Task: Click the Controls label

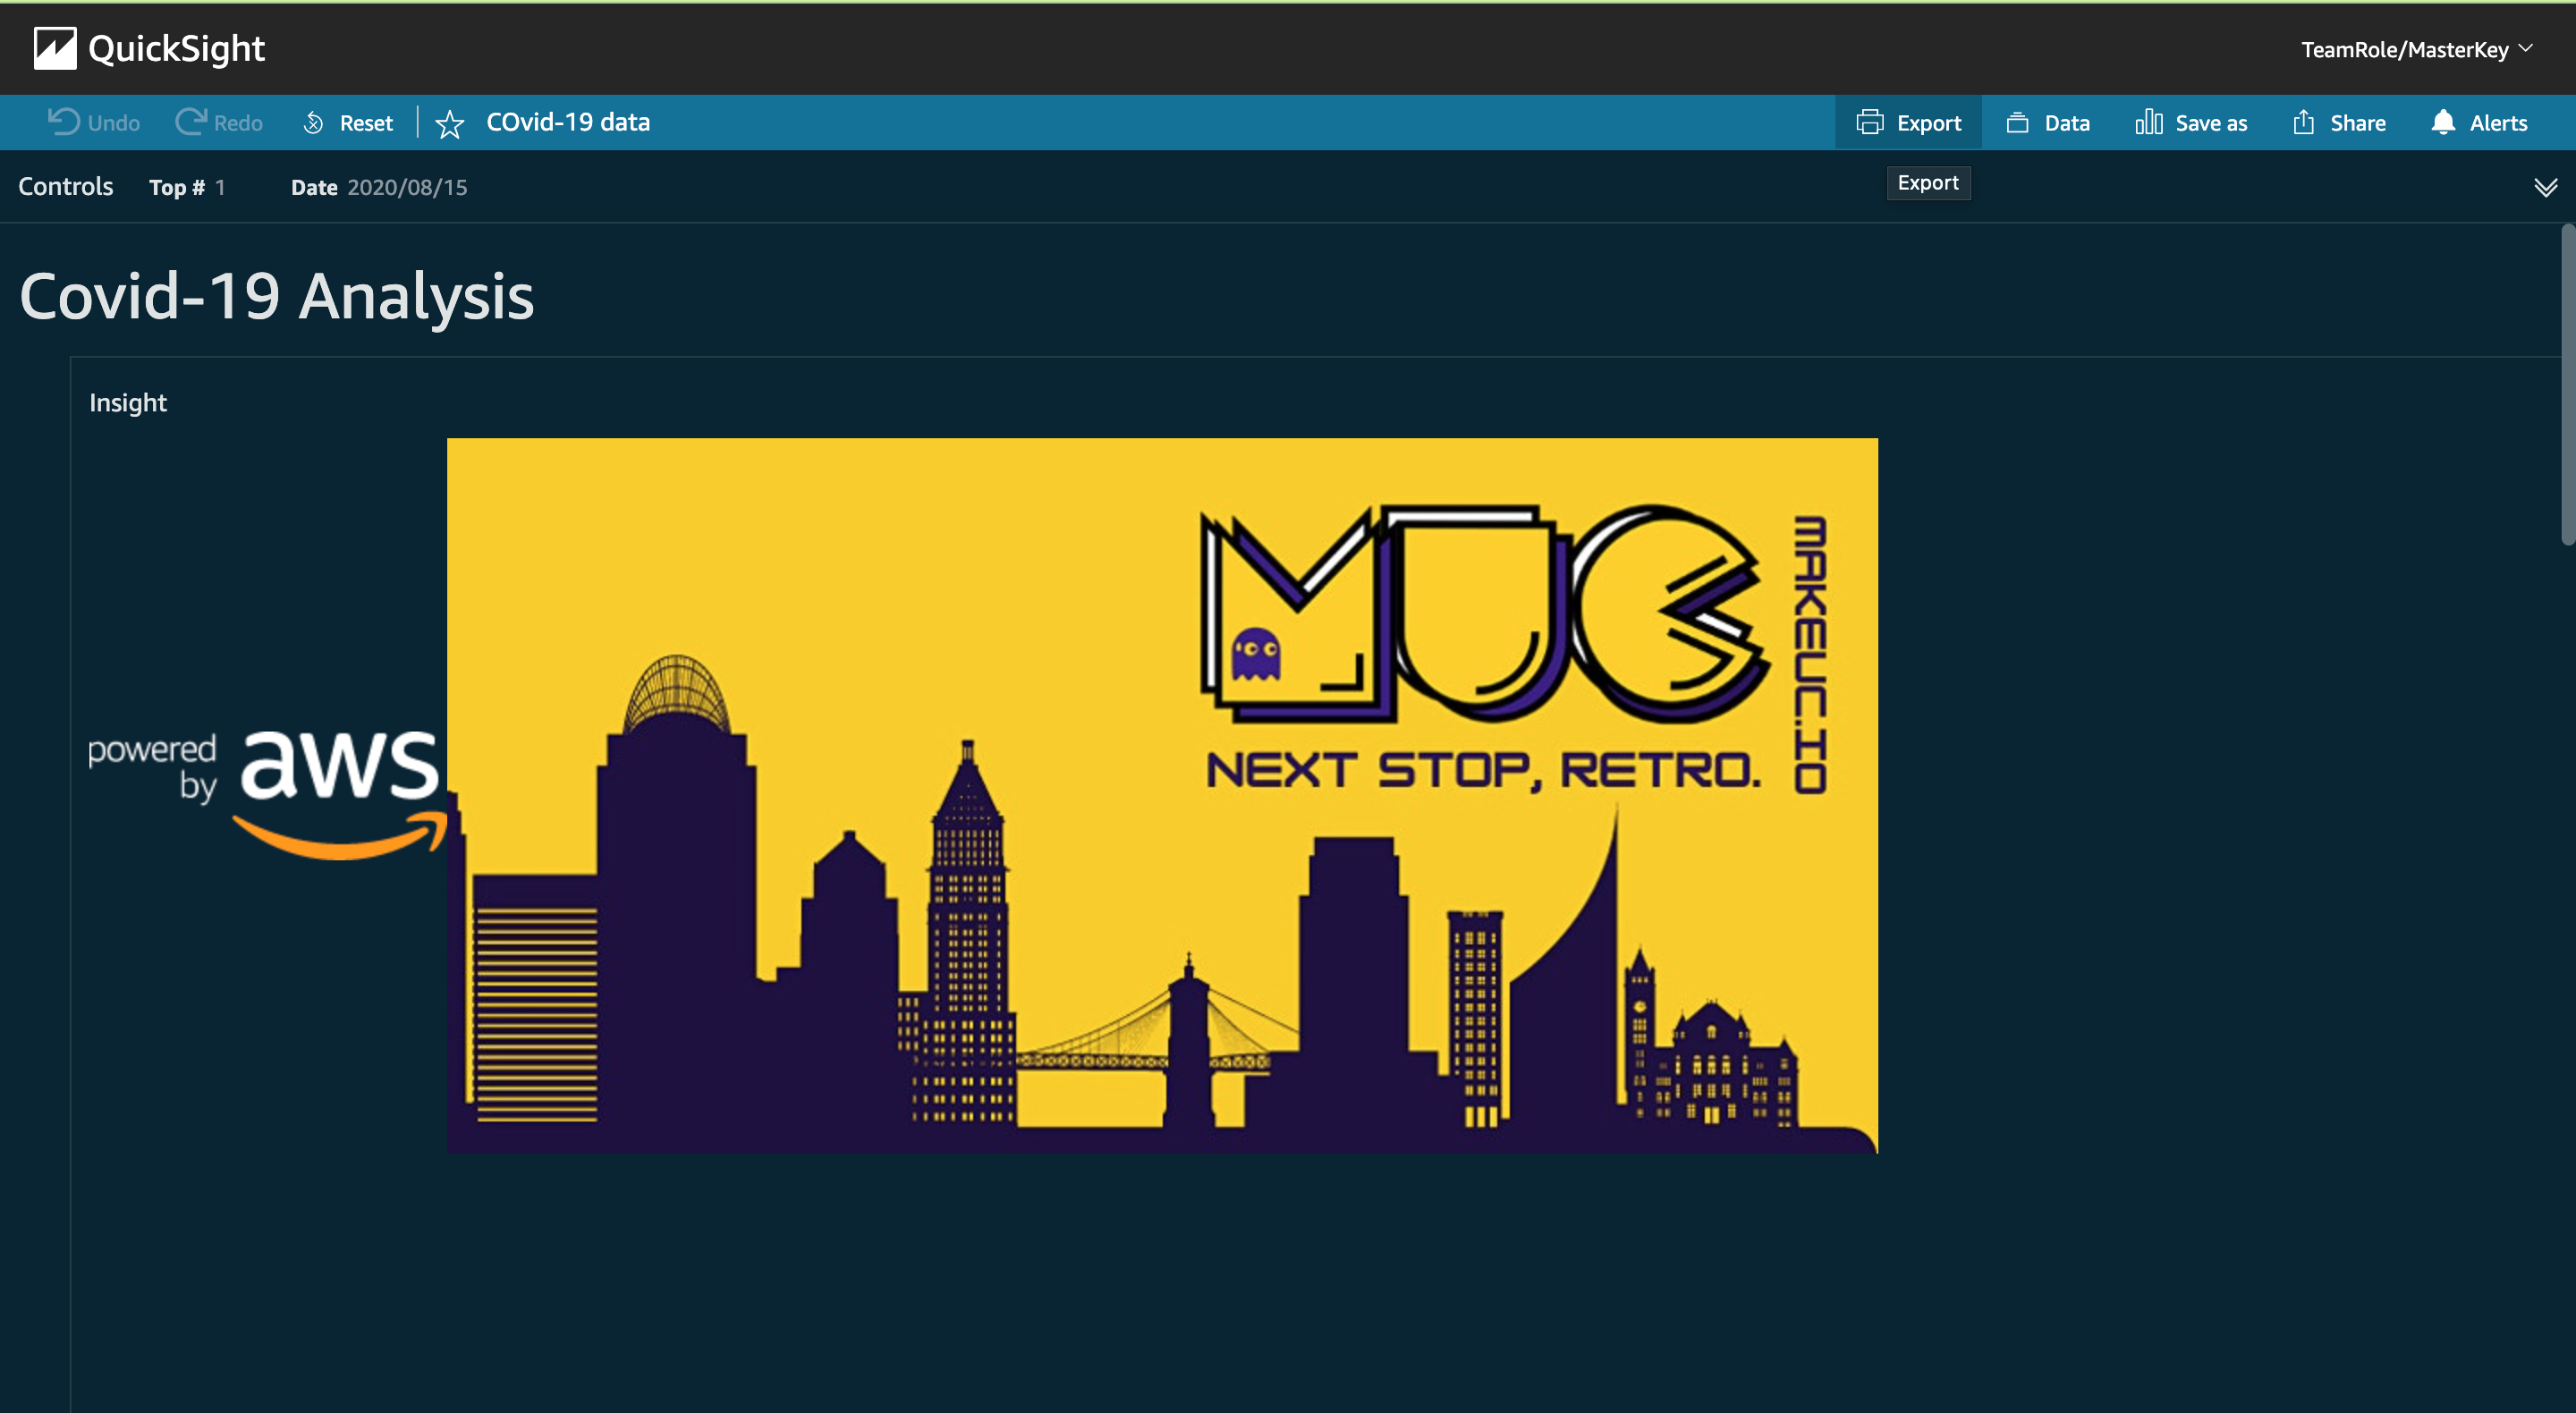Action: tap(65, 187)
